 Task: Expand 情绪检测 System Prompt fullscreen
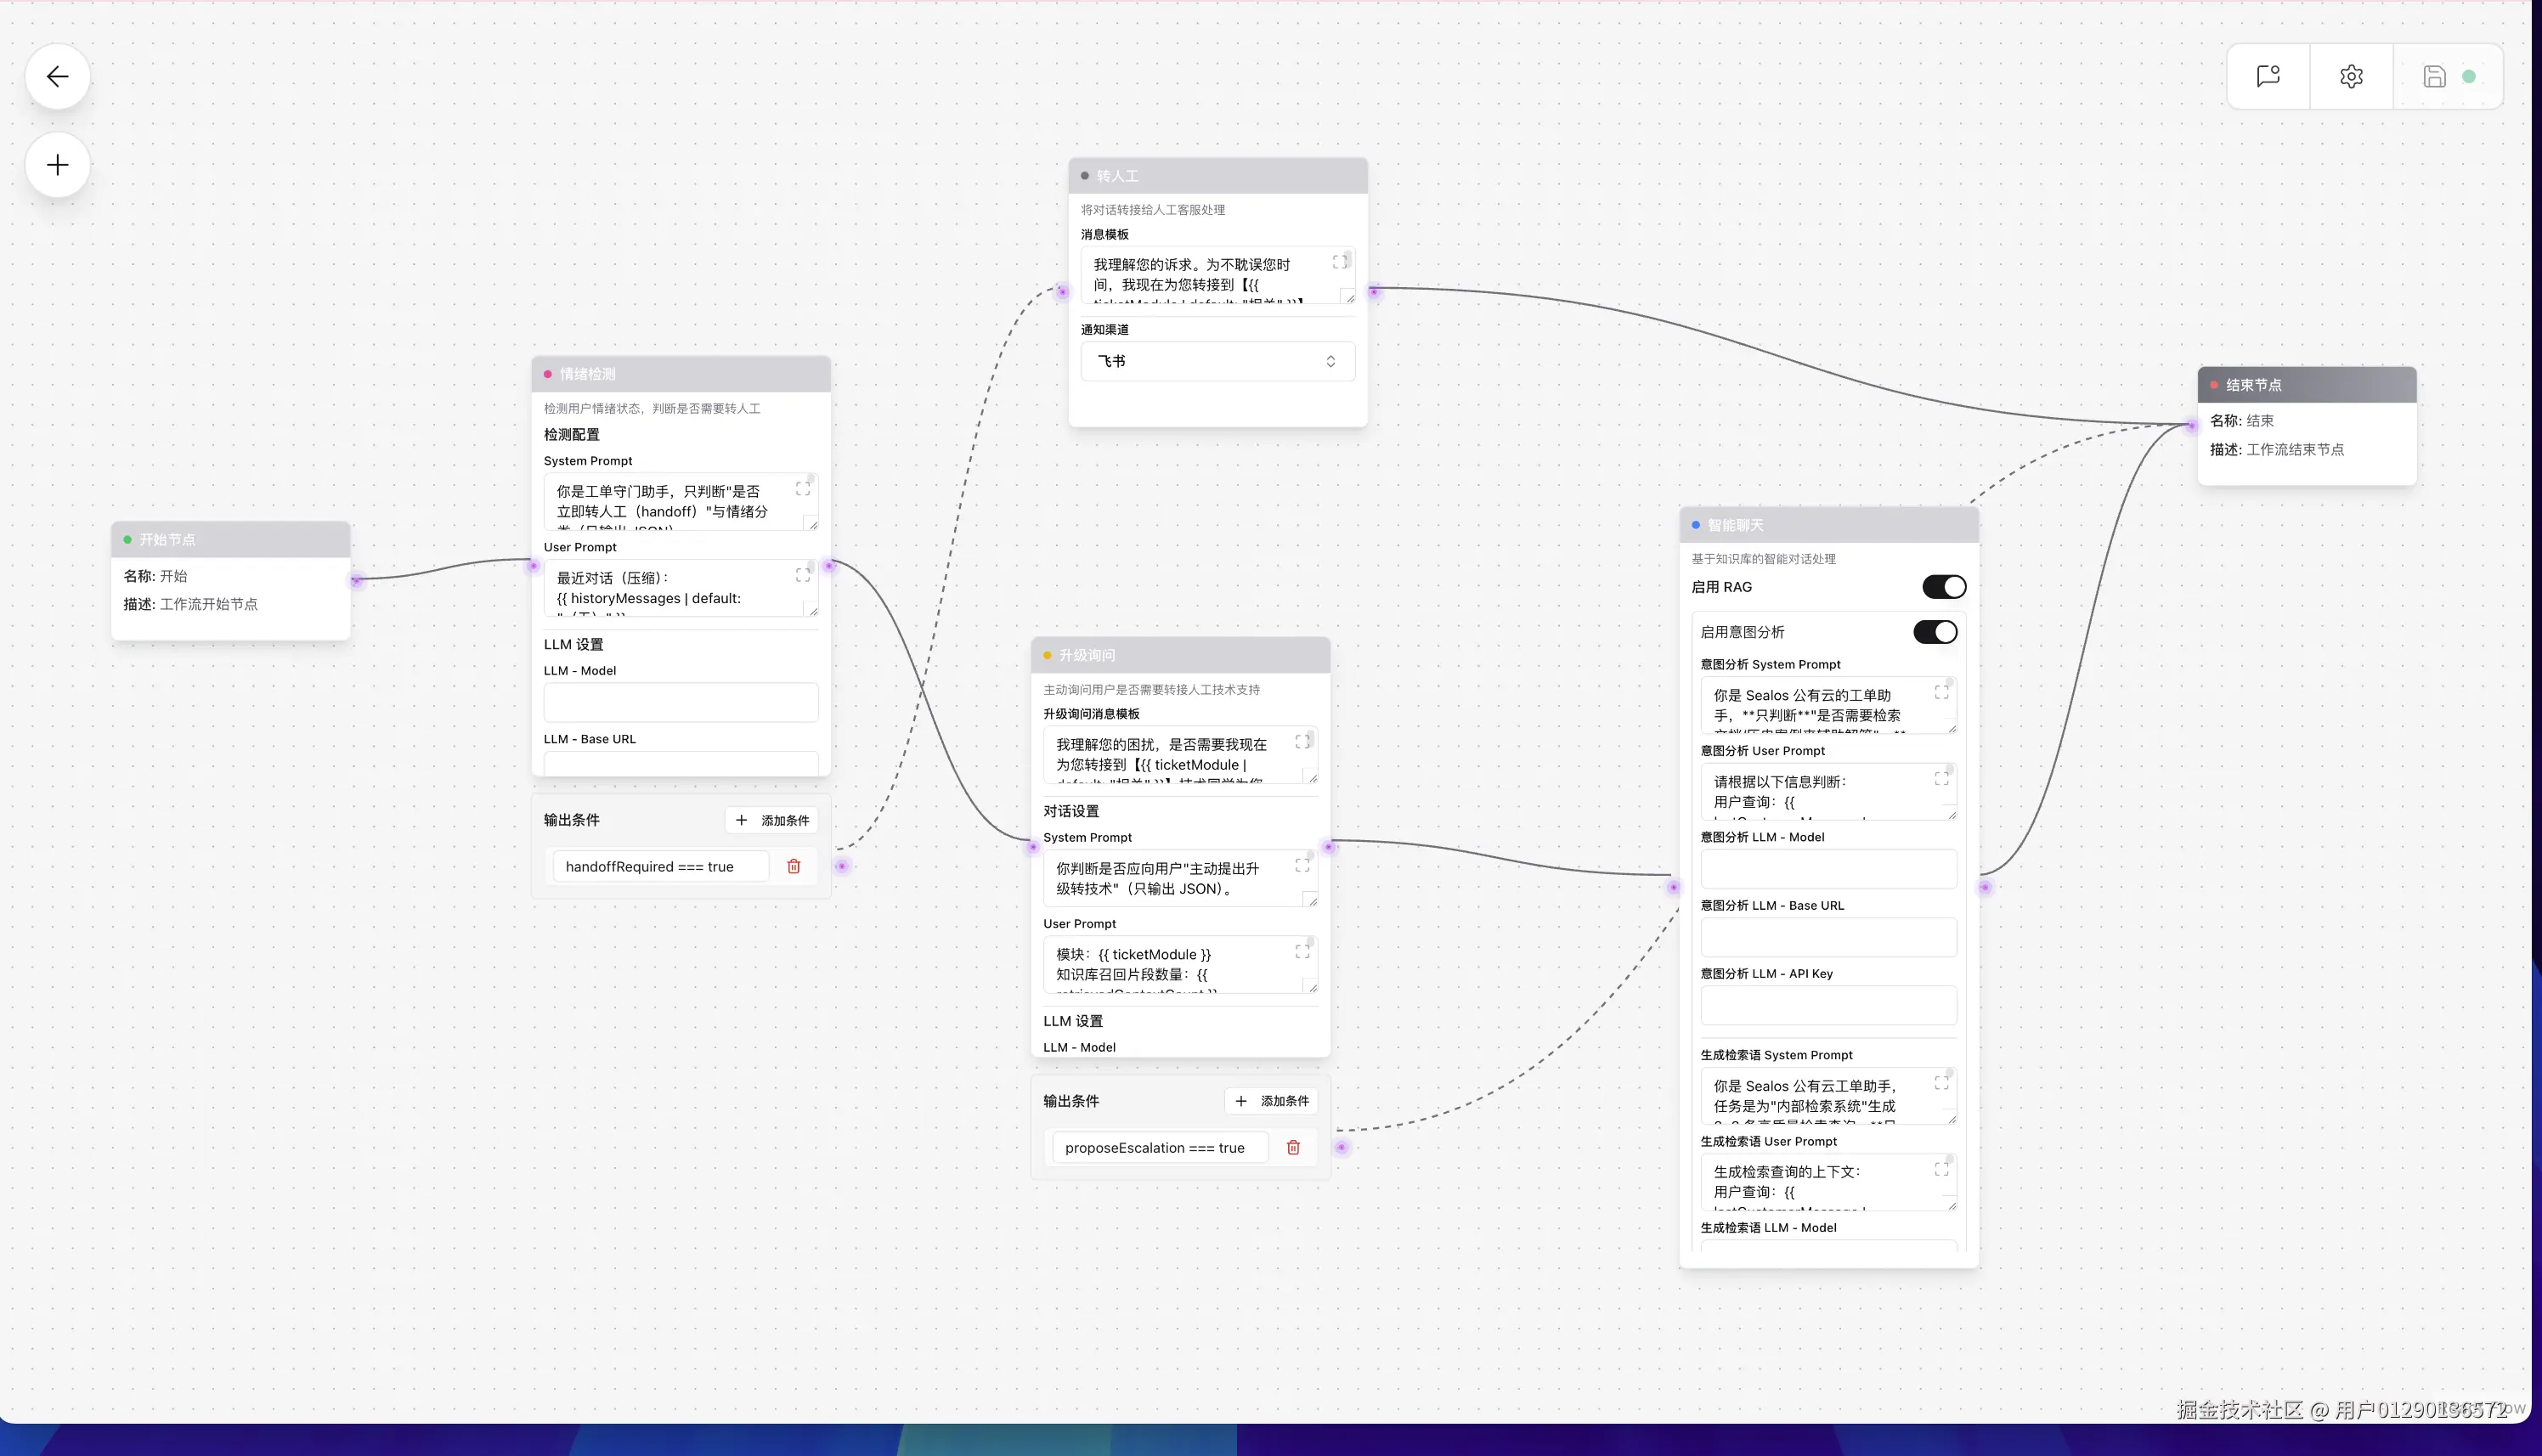click(802, 489)
